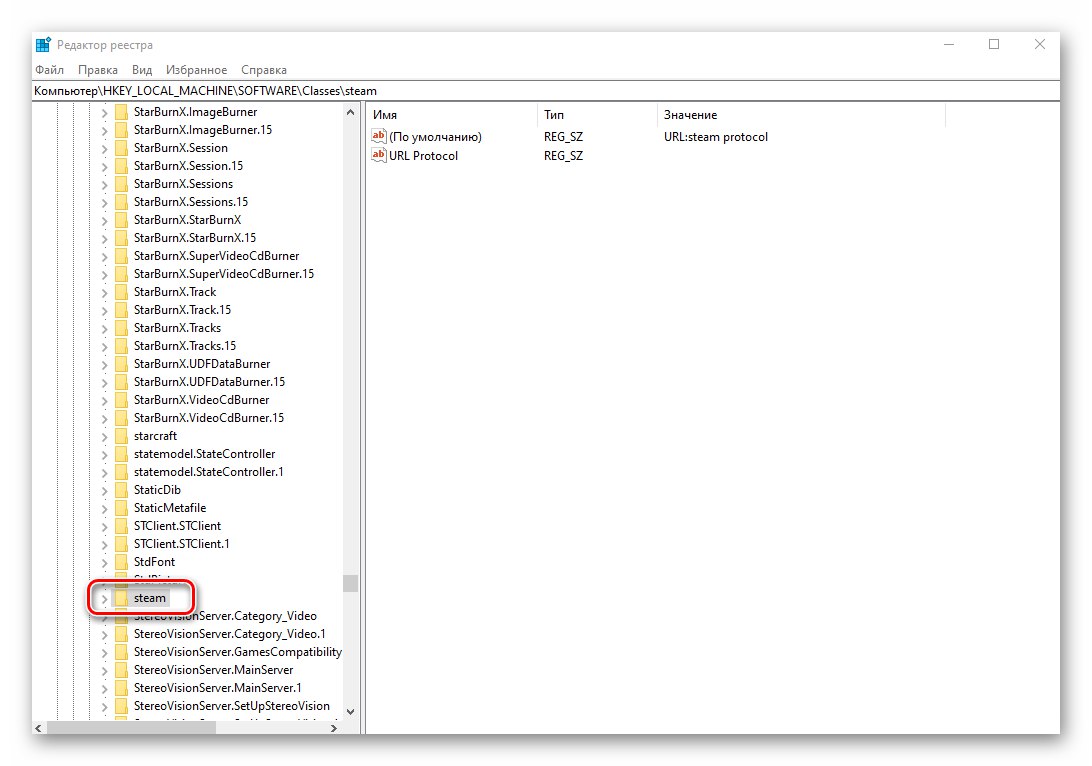Expand the steam tree node chevron
The width and height of the screenshot is (1092, 766).
click(103, 597)
